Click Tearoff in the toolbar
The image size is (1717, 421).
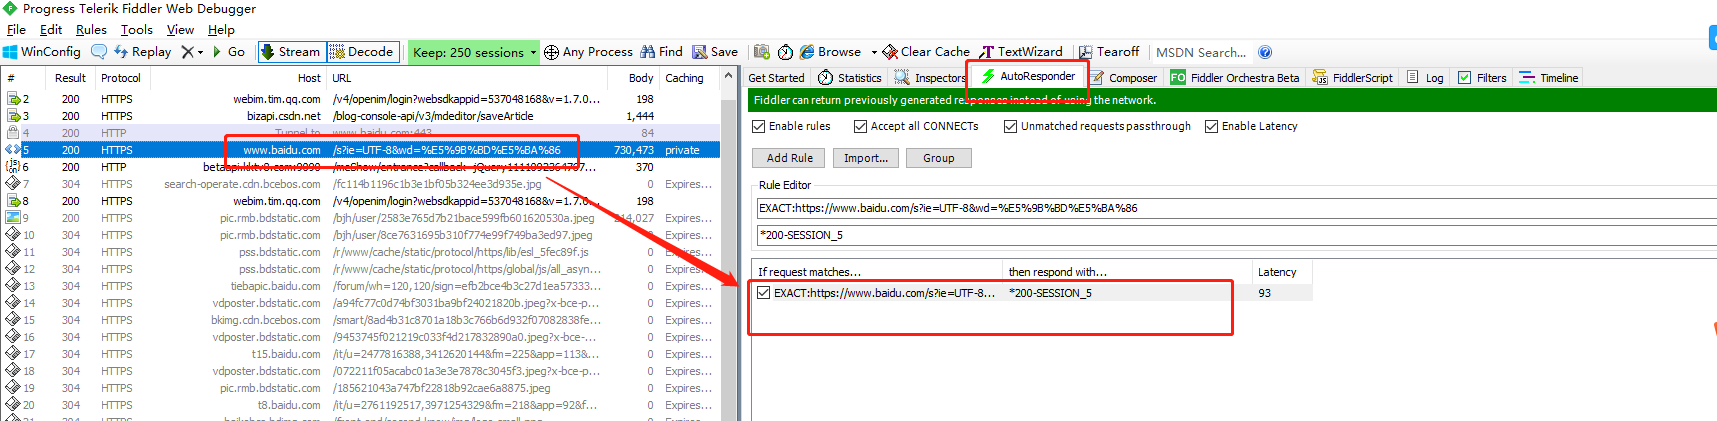[x=1109, y=52]
